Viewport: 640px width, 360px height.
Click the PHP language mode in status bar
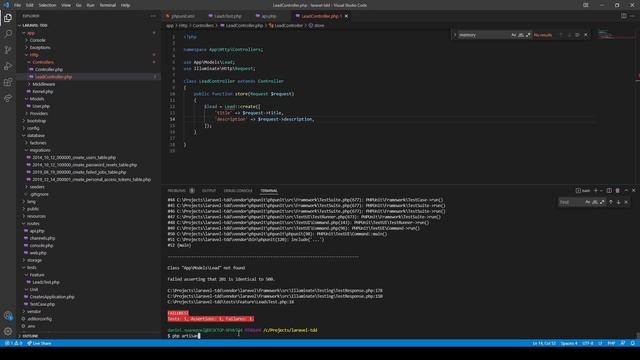tap(611, 343)
